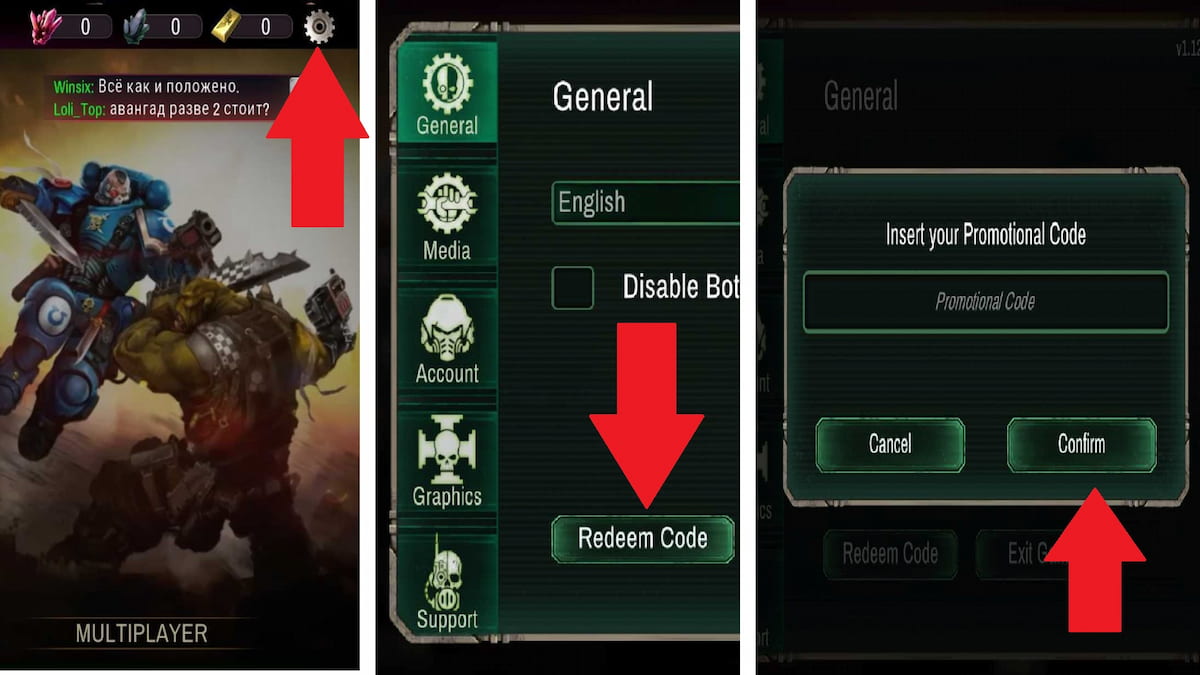The height and width of the screenshot is (675, 1200).
Task: Confirm the promotional code
Action: (x=1081, y=444)
